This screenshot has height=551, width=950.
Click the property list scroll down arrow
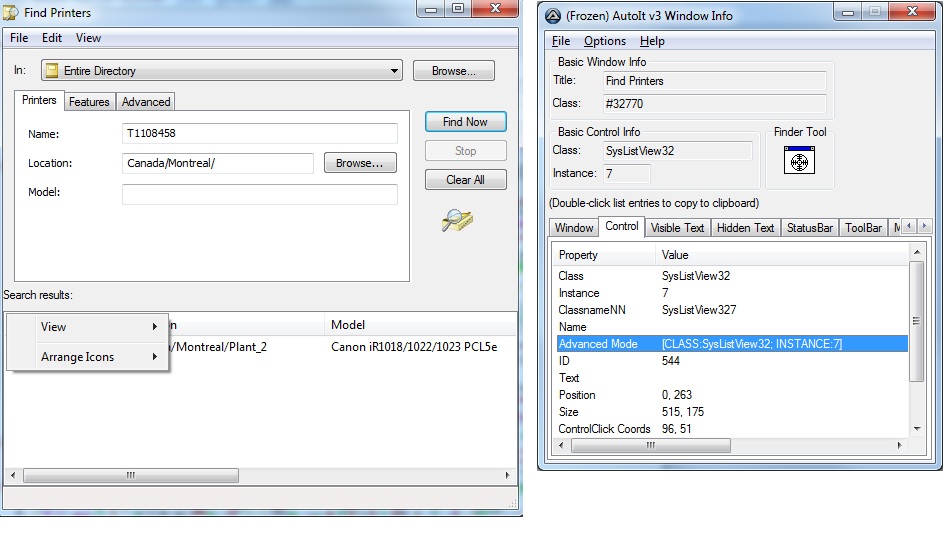click(917, 429)
